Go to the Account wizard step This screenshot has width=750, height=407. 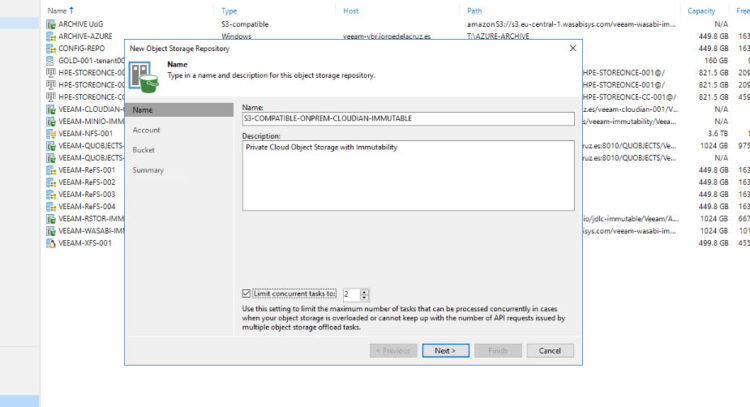click(146, 130)
